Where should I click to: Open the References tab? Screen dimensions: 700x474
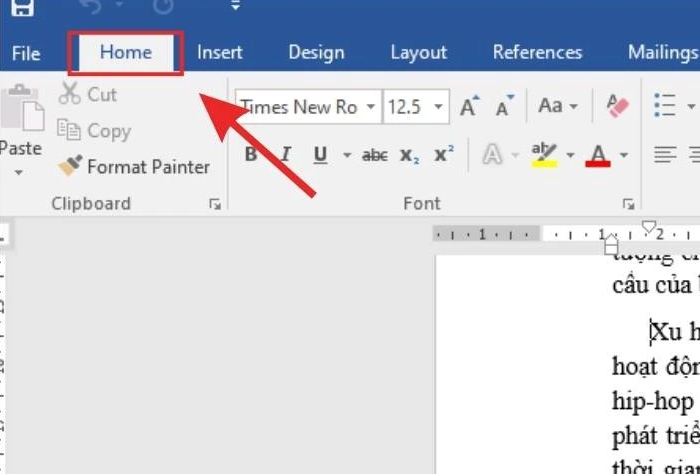(x=537, y=53)
